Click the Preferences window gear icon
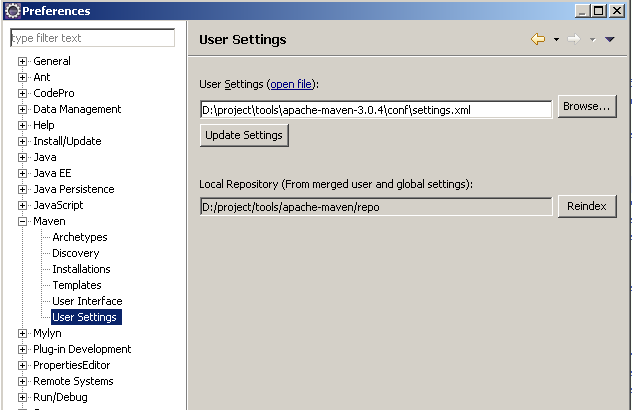 (x=12, y=11)
